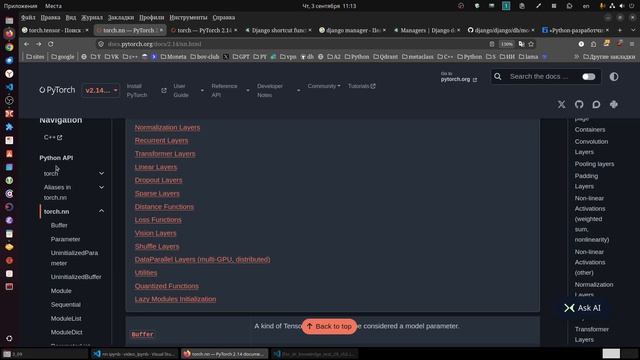Open the Transformer Layers link
The height and width of the screenshot is (360, 640).
165,154
